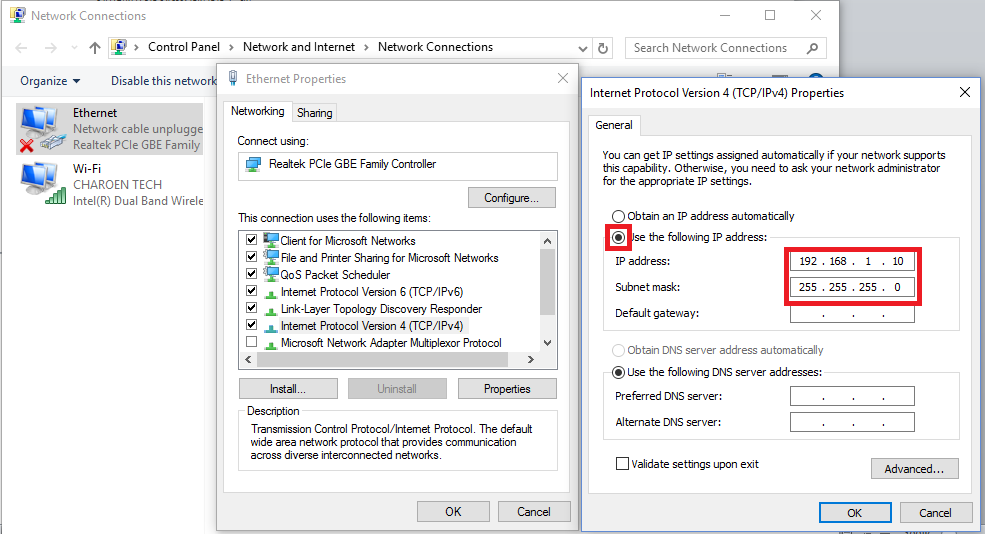Click the search magnifier icon
985x534 pixels.
point(812,48)
